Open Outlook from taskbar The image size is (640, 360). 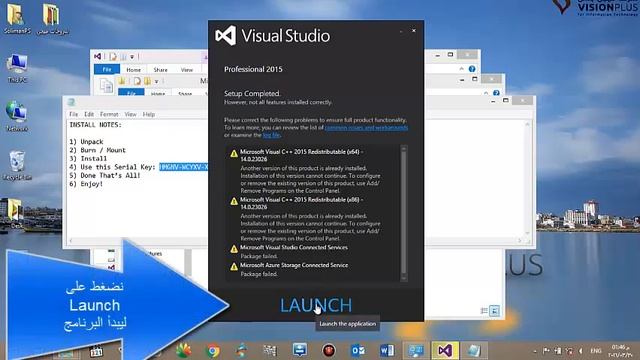pyautogui.click(x=358, y=351)
